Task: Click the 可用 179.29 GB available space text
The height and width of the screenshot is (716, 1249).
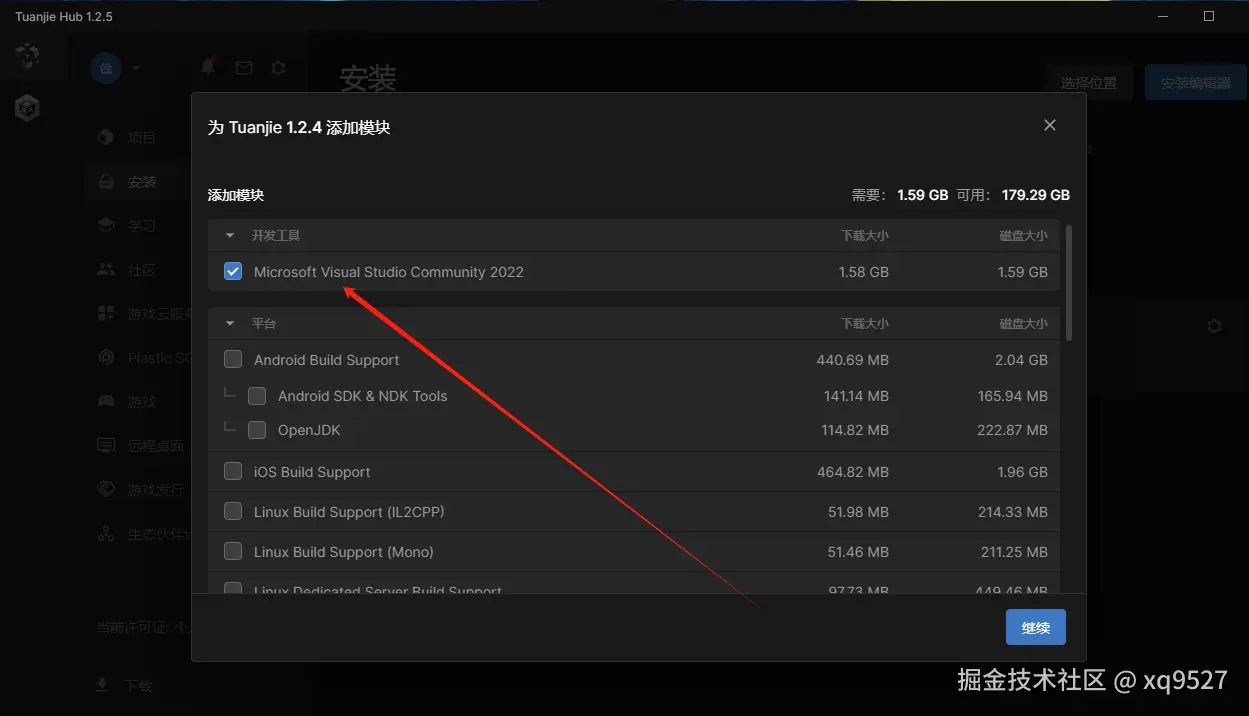Action: tap(1013, 195)
